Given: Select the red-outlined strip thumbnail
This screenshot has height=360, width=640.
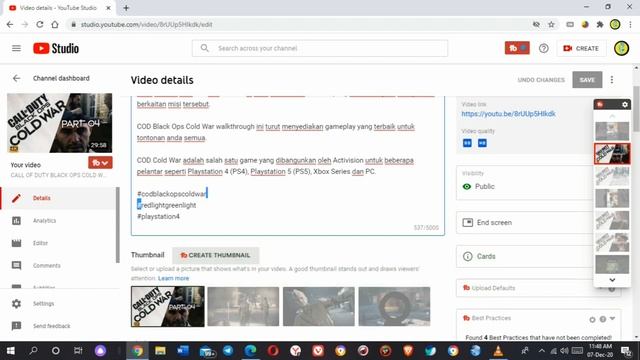Looking at the screenshot, I should point(612,153).
